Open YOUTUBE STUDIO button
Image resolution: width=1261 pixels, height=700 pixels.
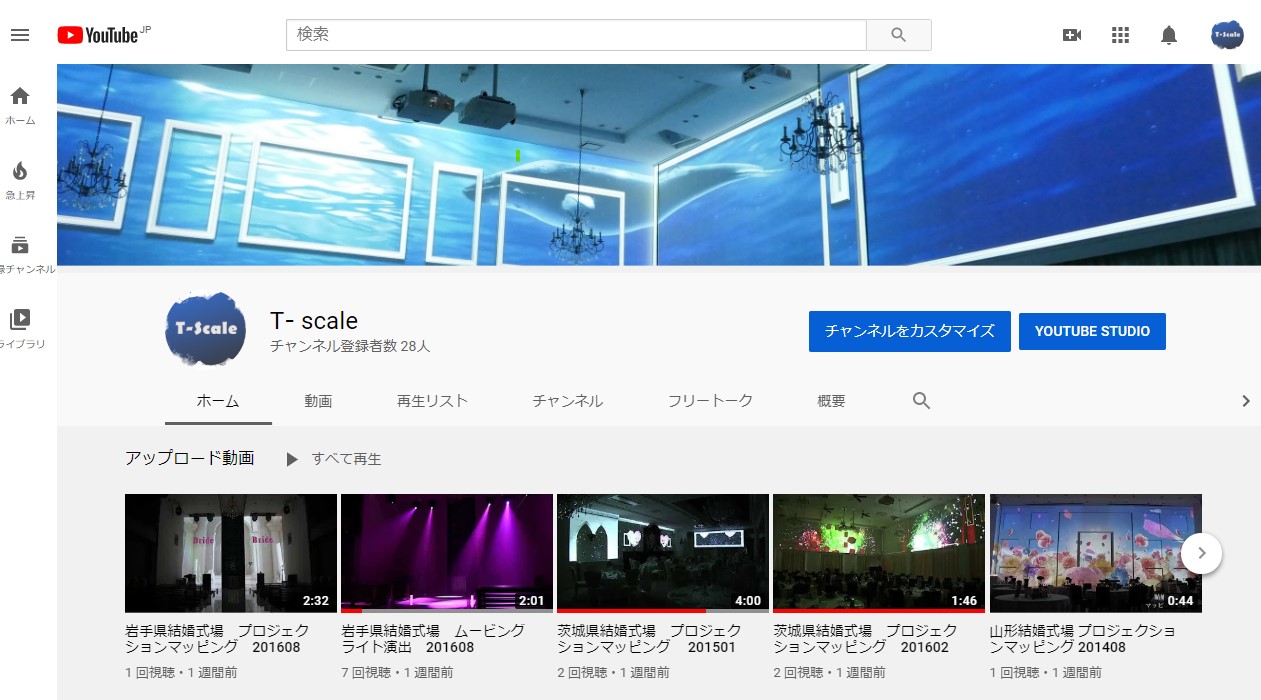(1092, 331)
